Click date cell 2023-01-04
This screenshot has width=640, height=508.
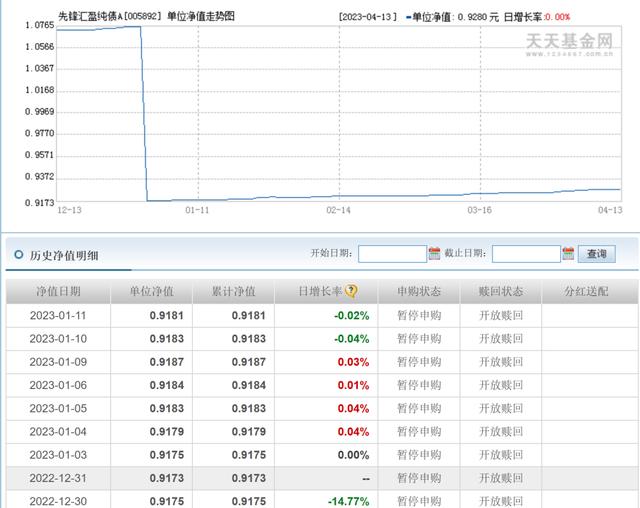click(58, 432)
